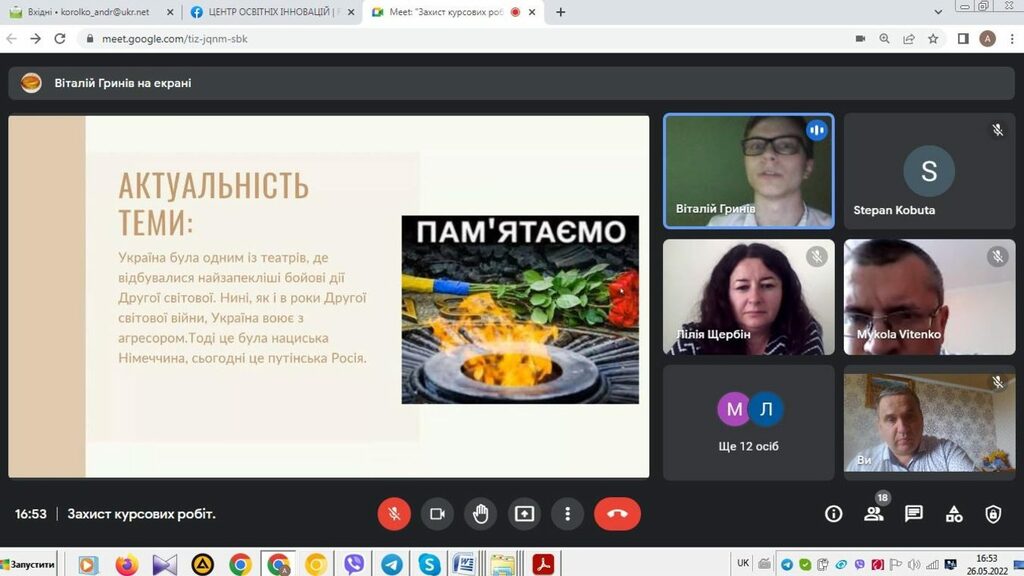Open the chat with everyone panel

point(913,514)
